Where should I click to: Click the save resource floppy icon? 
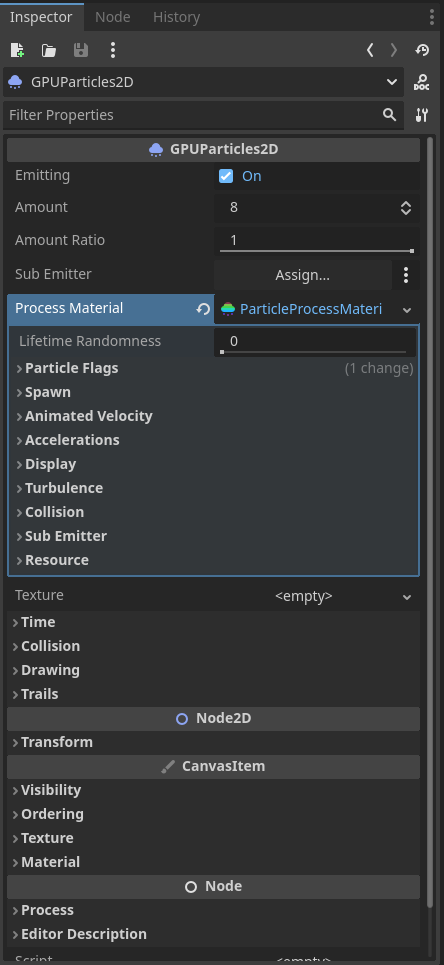[81, 50]
